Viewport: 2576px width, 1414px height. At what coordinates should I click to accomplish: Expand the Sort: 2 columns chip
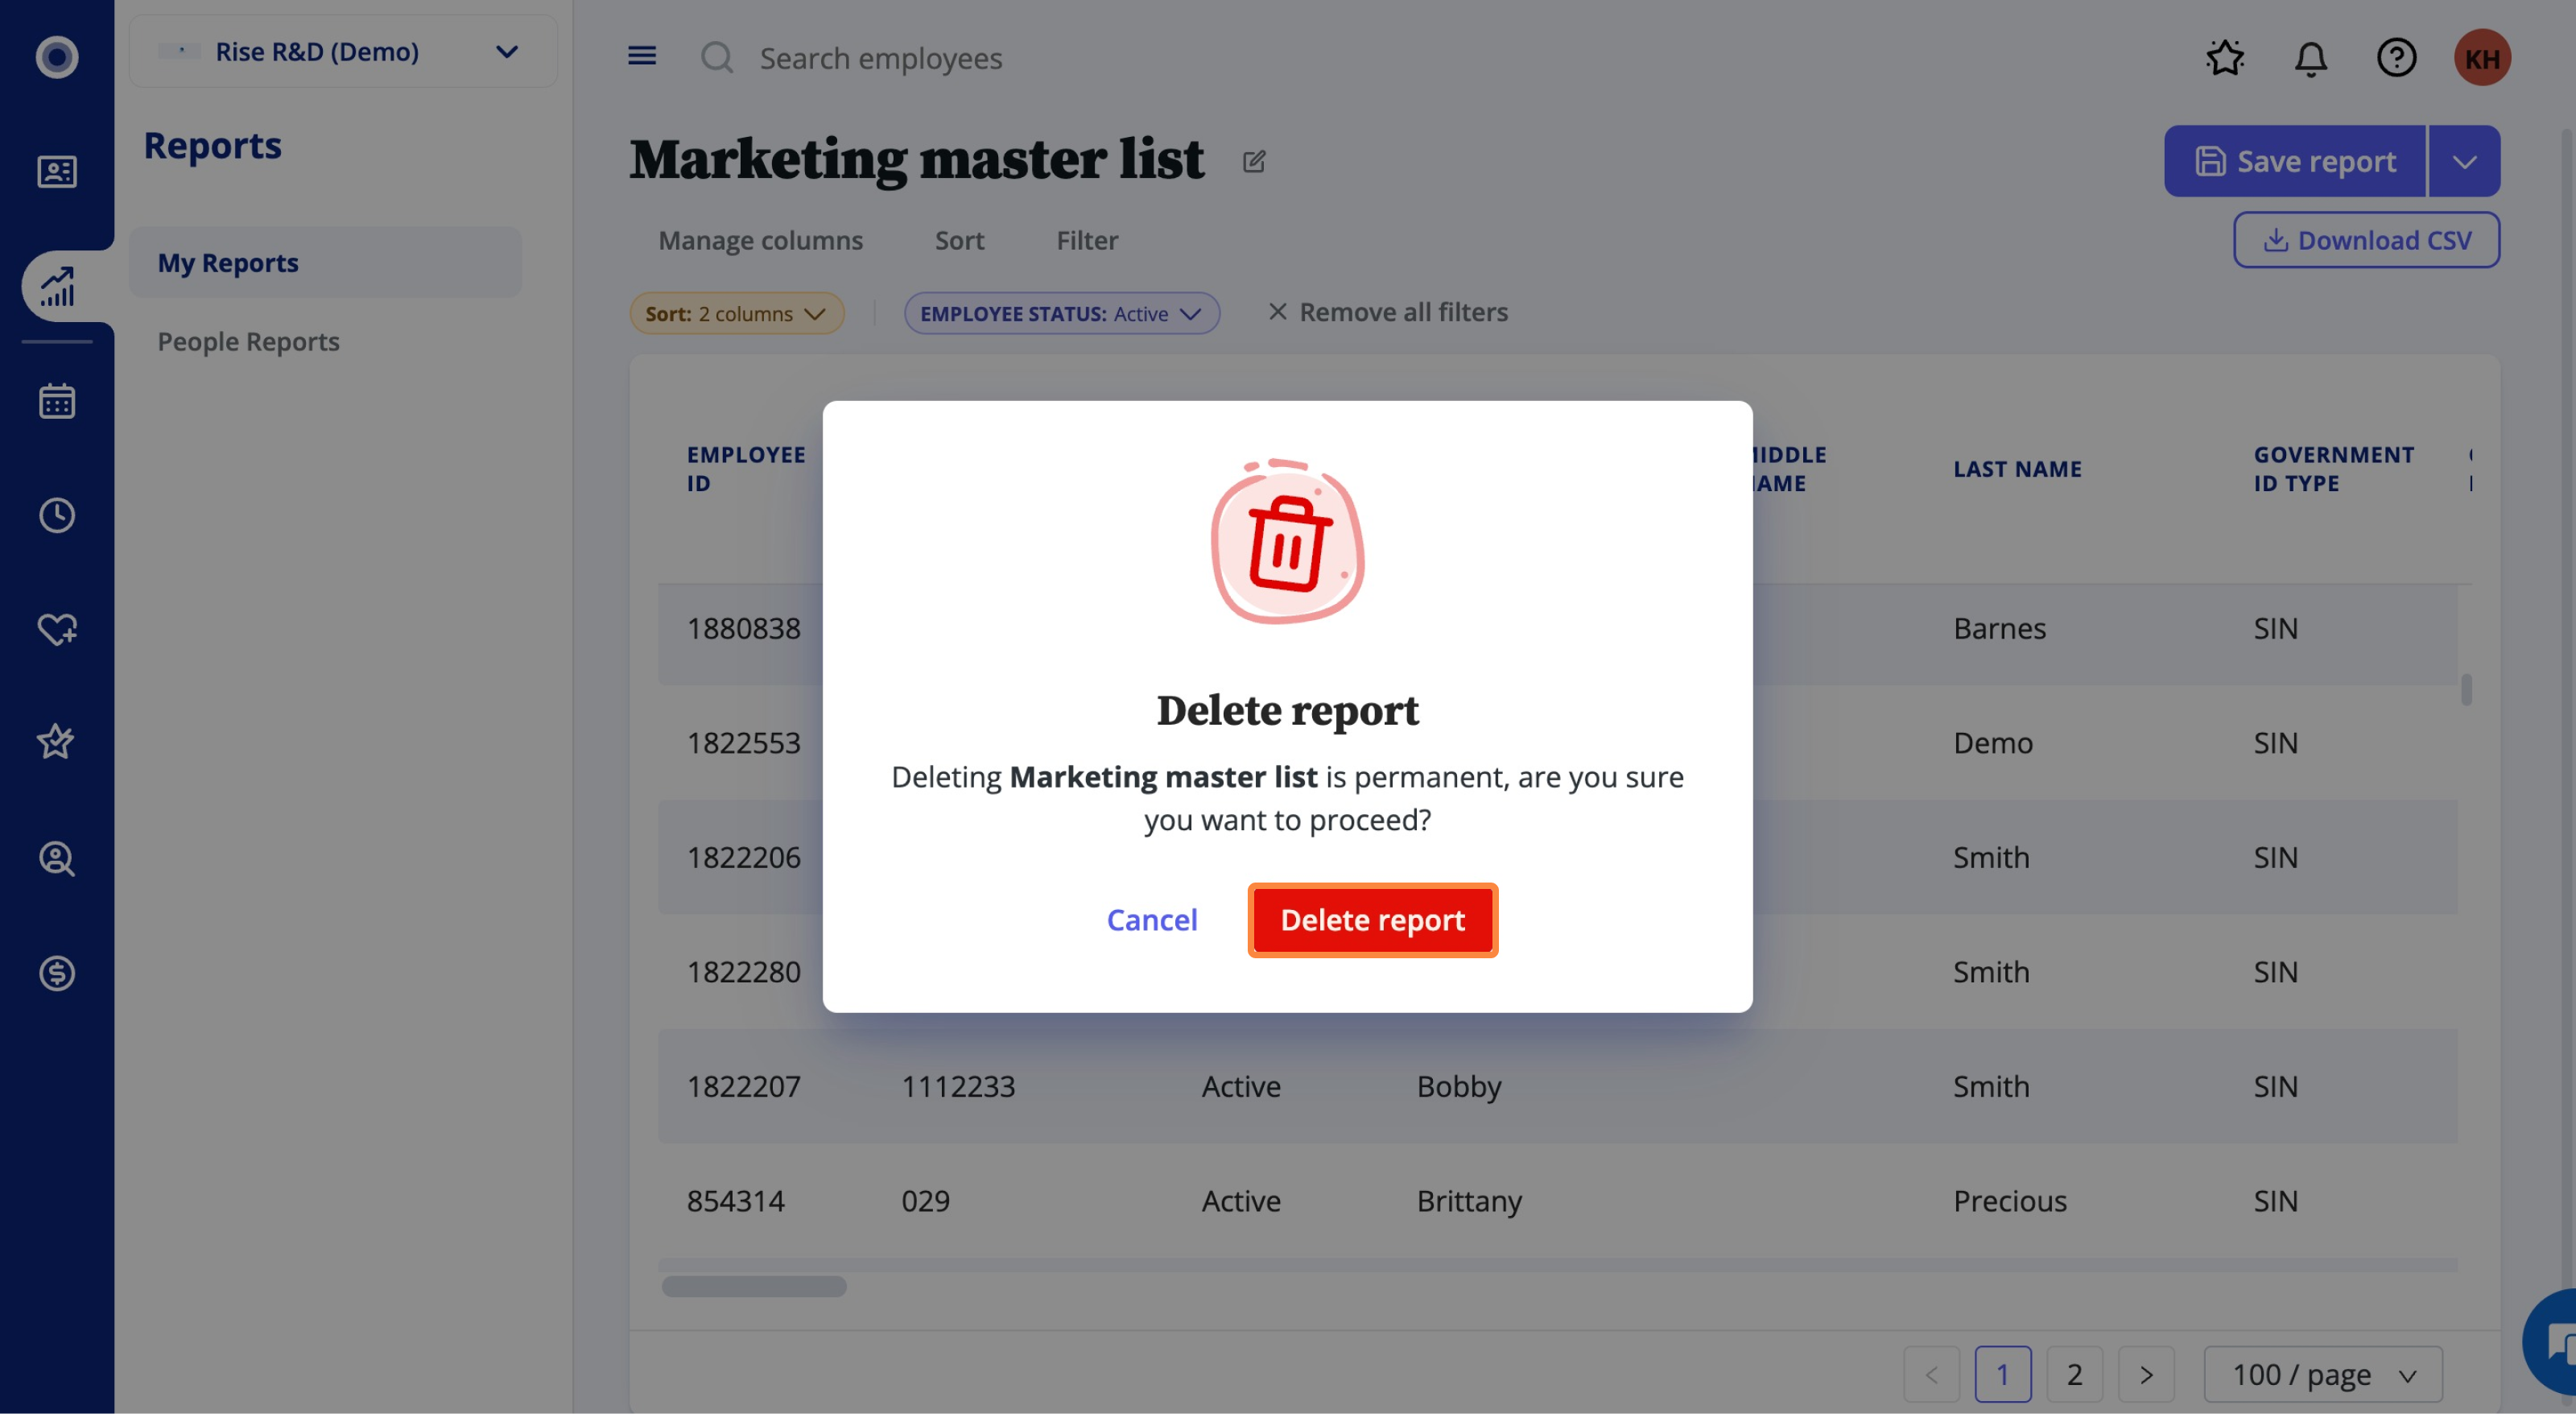736,314
